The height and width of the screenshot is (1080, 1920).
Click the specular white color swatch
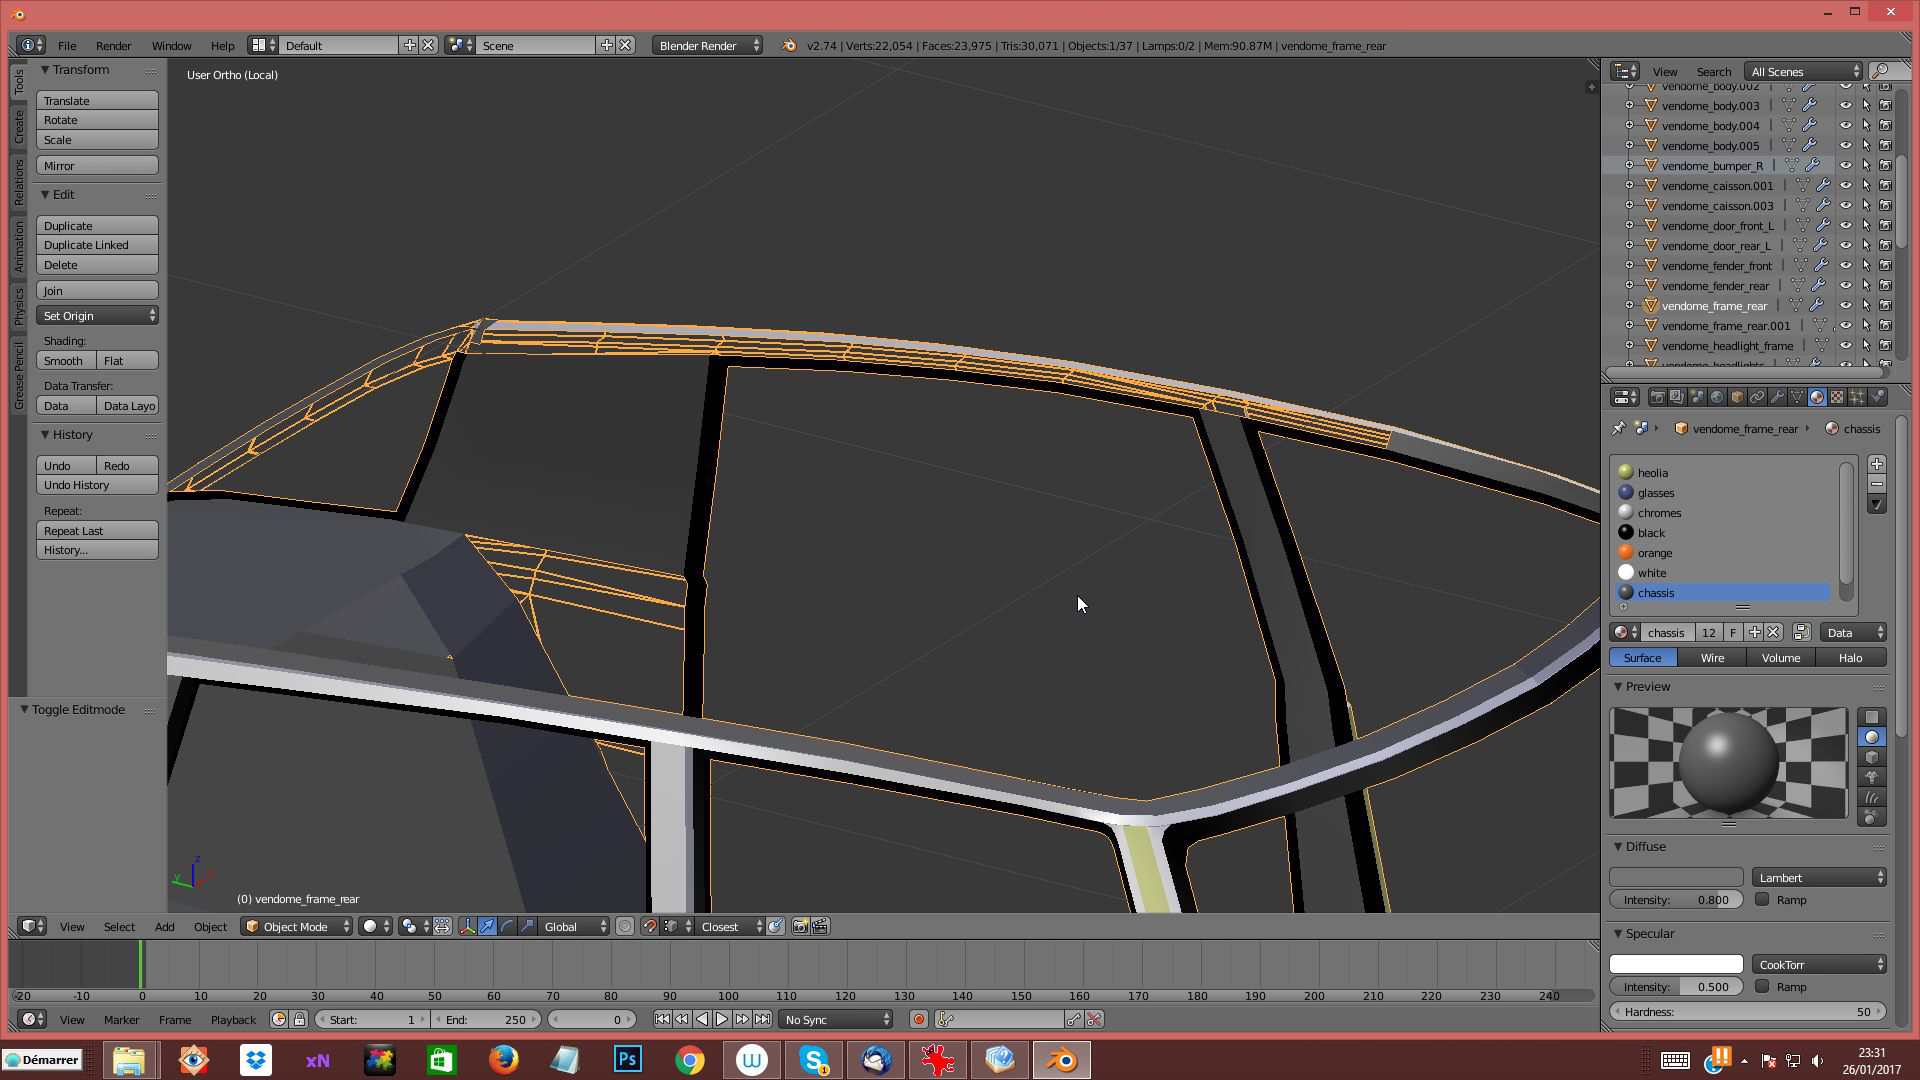click(1676, 964)
